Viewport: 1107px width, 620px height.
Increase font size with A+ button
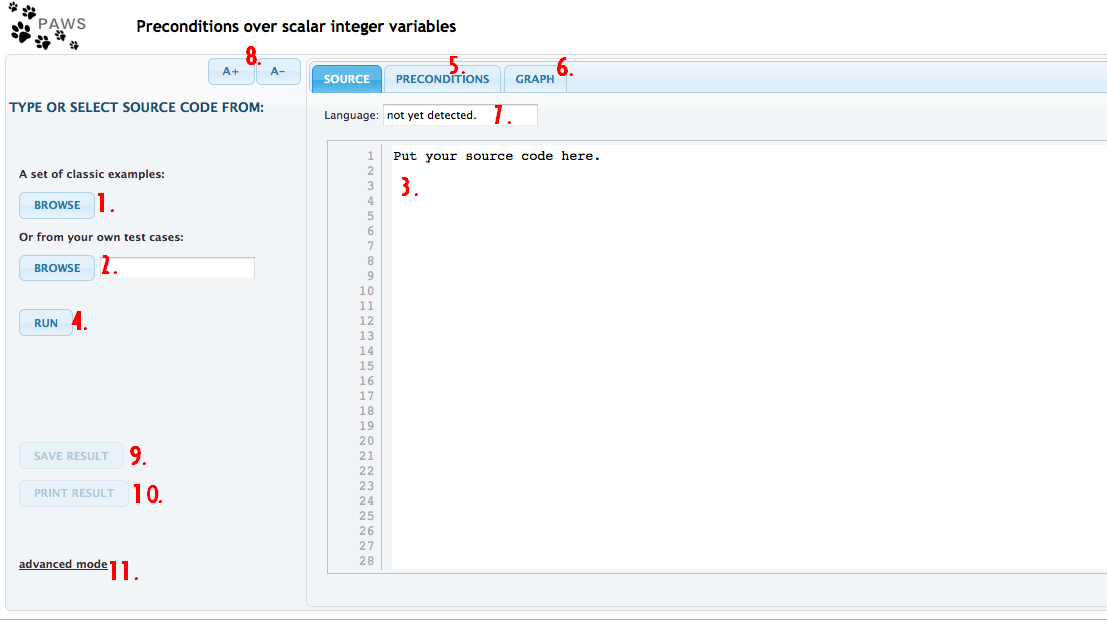[230, 72]
